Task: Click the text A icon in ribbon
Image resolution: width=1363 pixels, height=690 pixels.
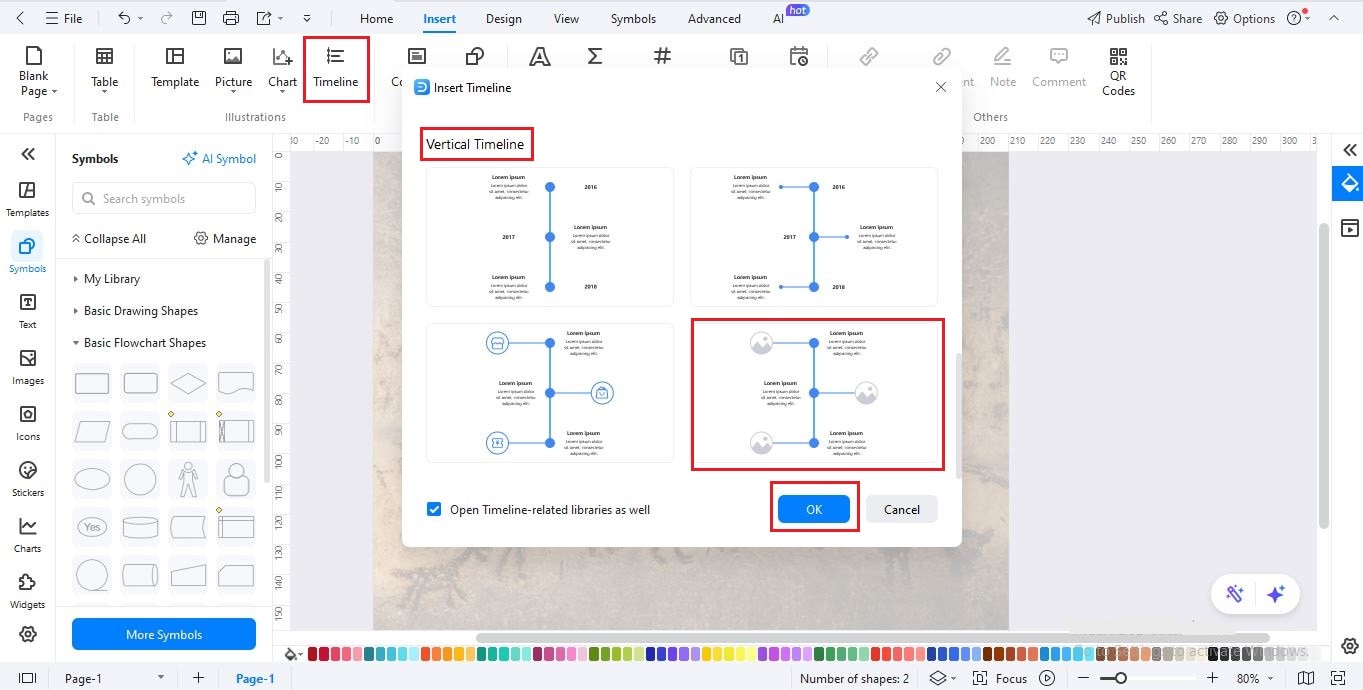Action: tap(539, 56)
